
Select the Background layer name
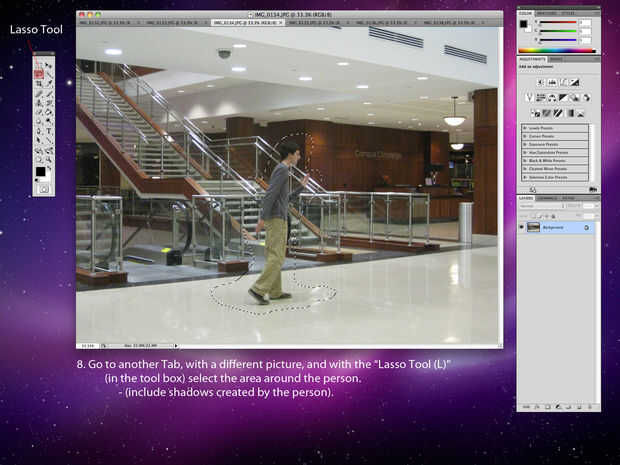(553, 228)
